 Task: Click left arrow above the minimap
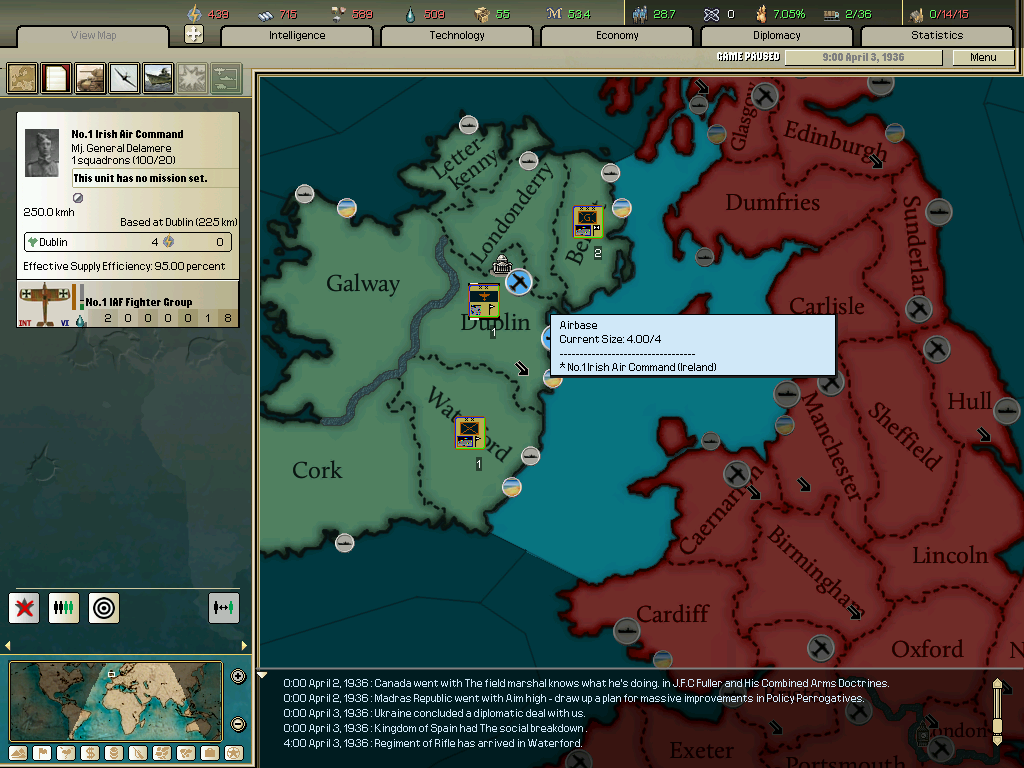point(9,646)
